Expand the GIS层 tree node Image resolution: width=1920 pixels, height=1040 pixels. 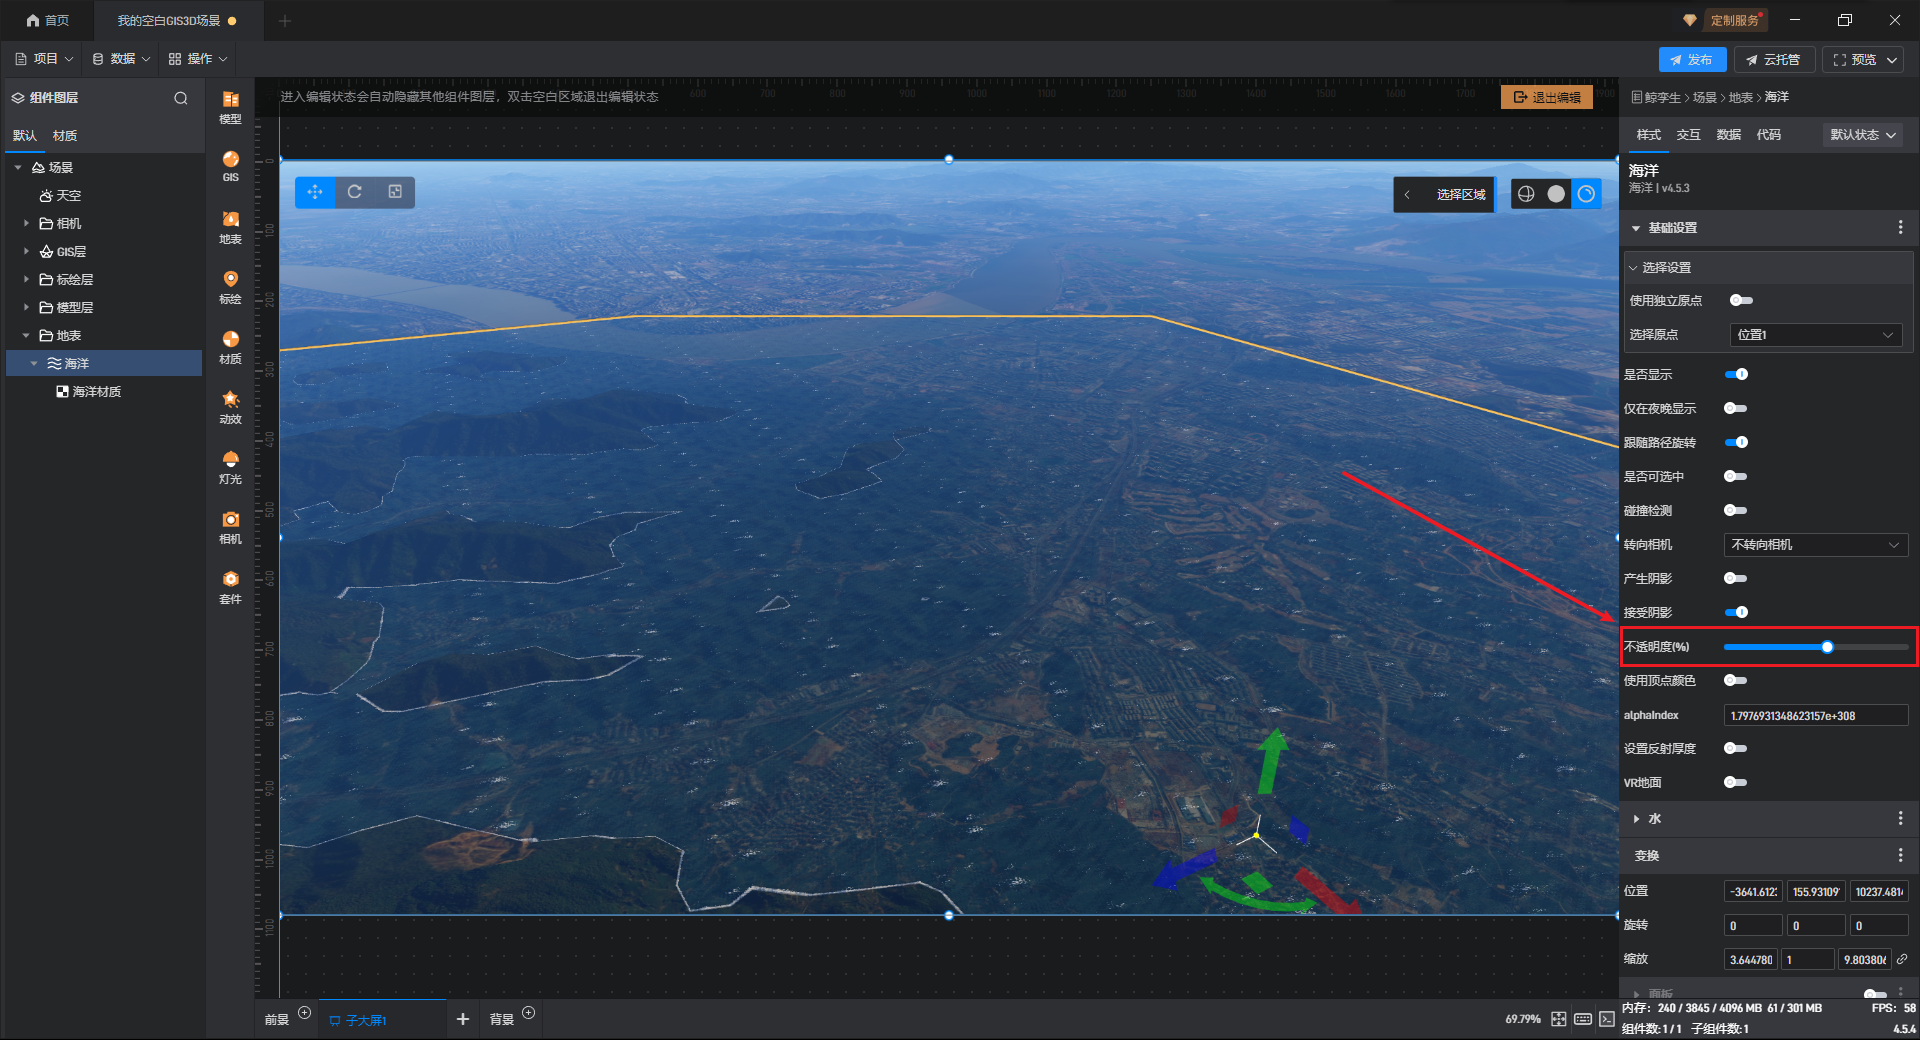tap(26, 251)
